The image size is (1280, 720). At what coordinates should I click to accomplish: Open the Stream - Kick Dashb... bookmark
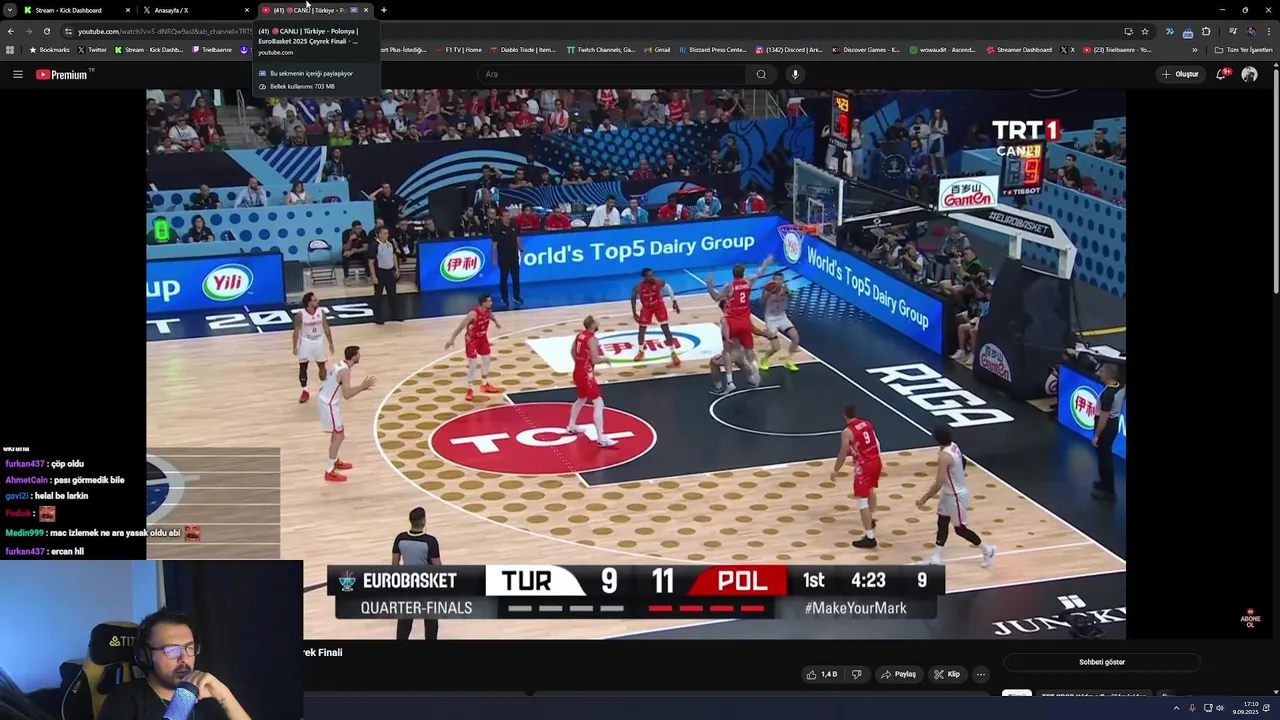149,49
